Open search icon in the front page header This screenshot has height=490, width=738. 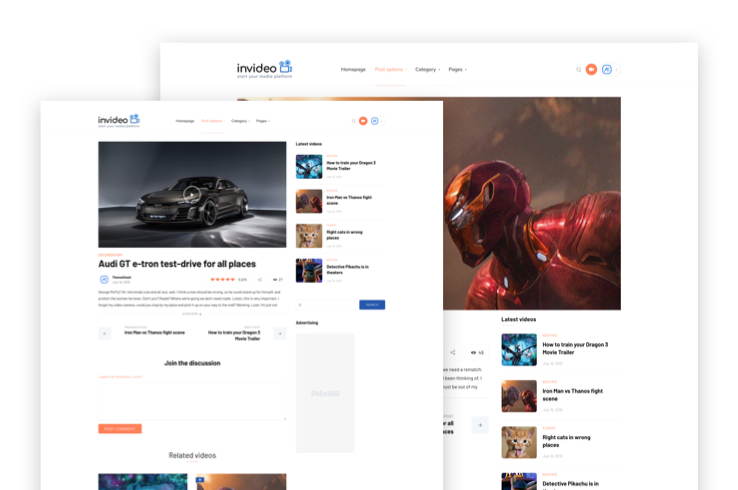coord(353,121)
